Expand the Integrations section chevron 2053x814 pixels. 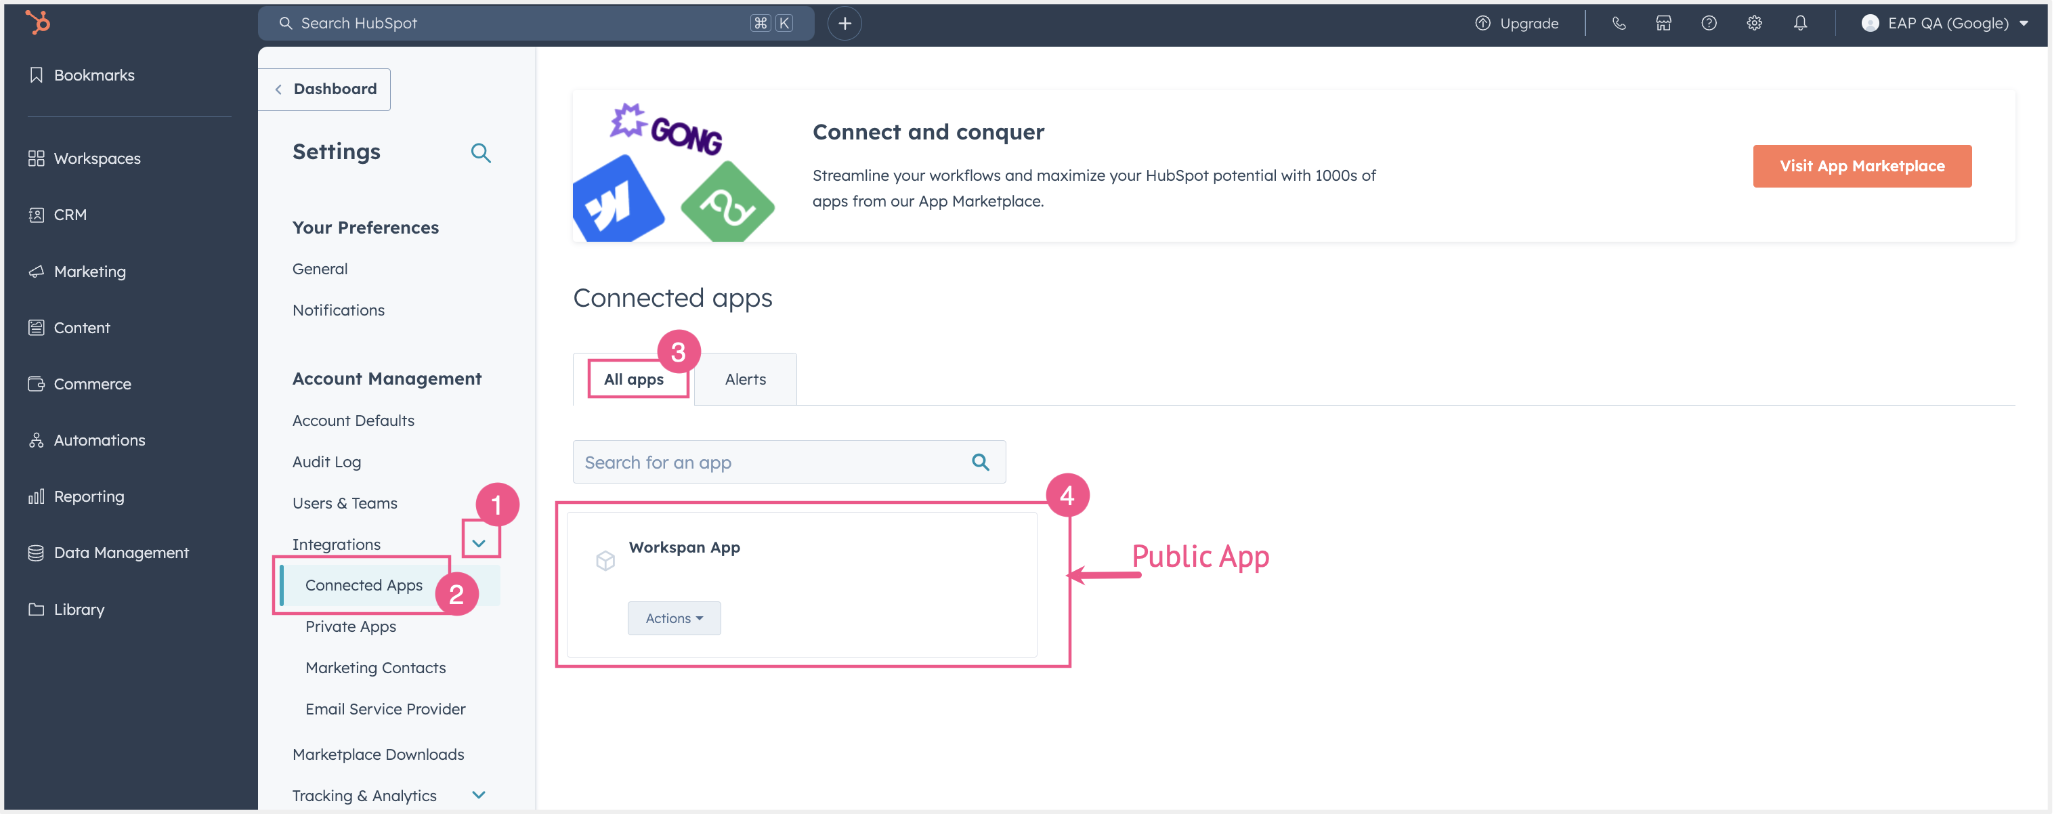coord(481,541)
